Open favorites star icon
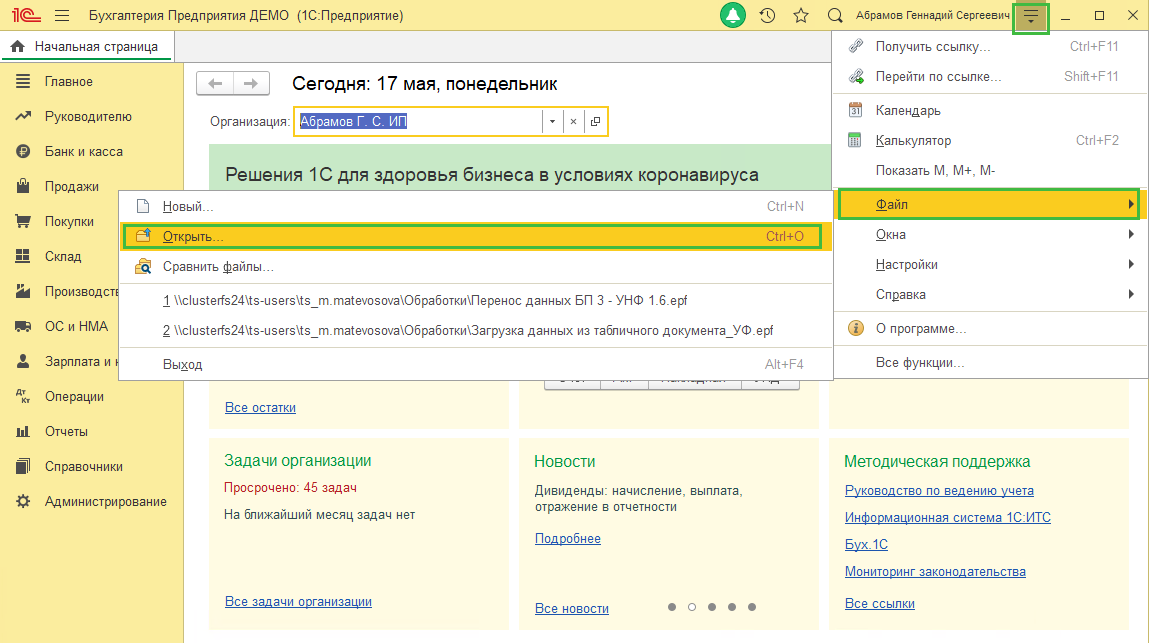Image resolution: width=1149 pixels, height=643 pixels. 801,15
